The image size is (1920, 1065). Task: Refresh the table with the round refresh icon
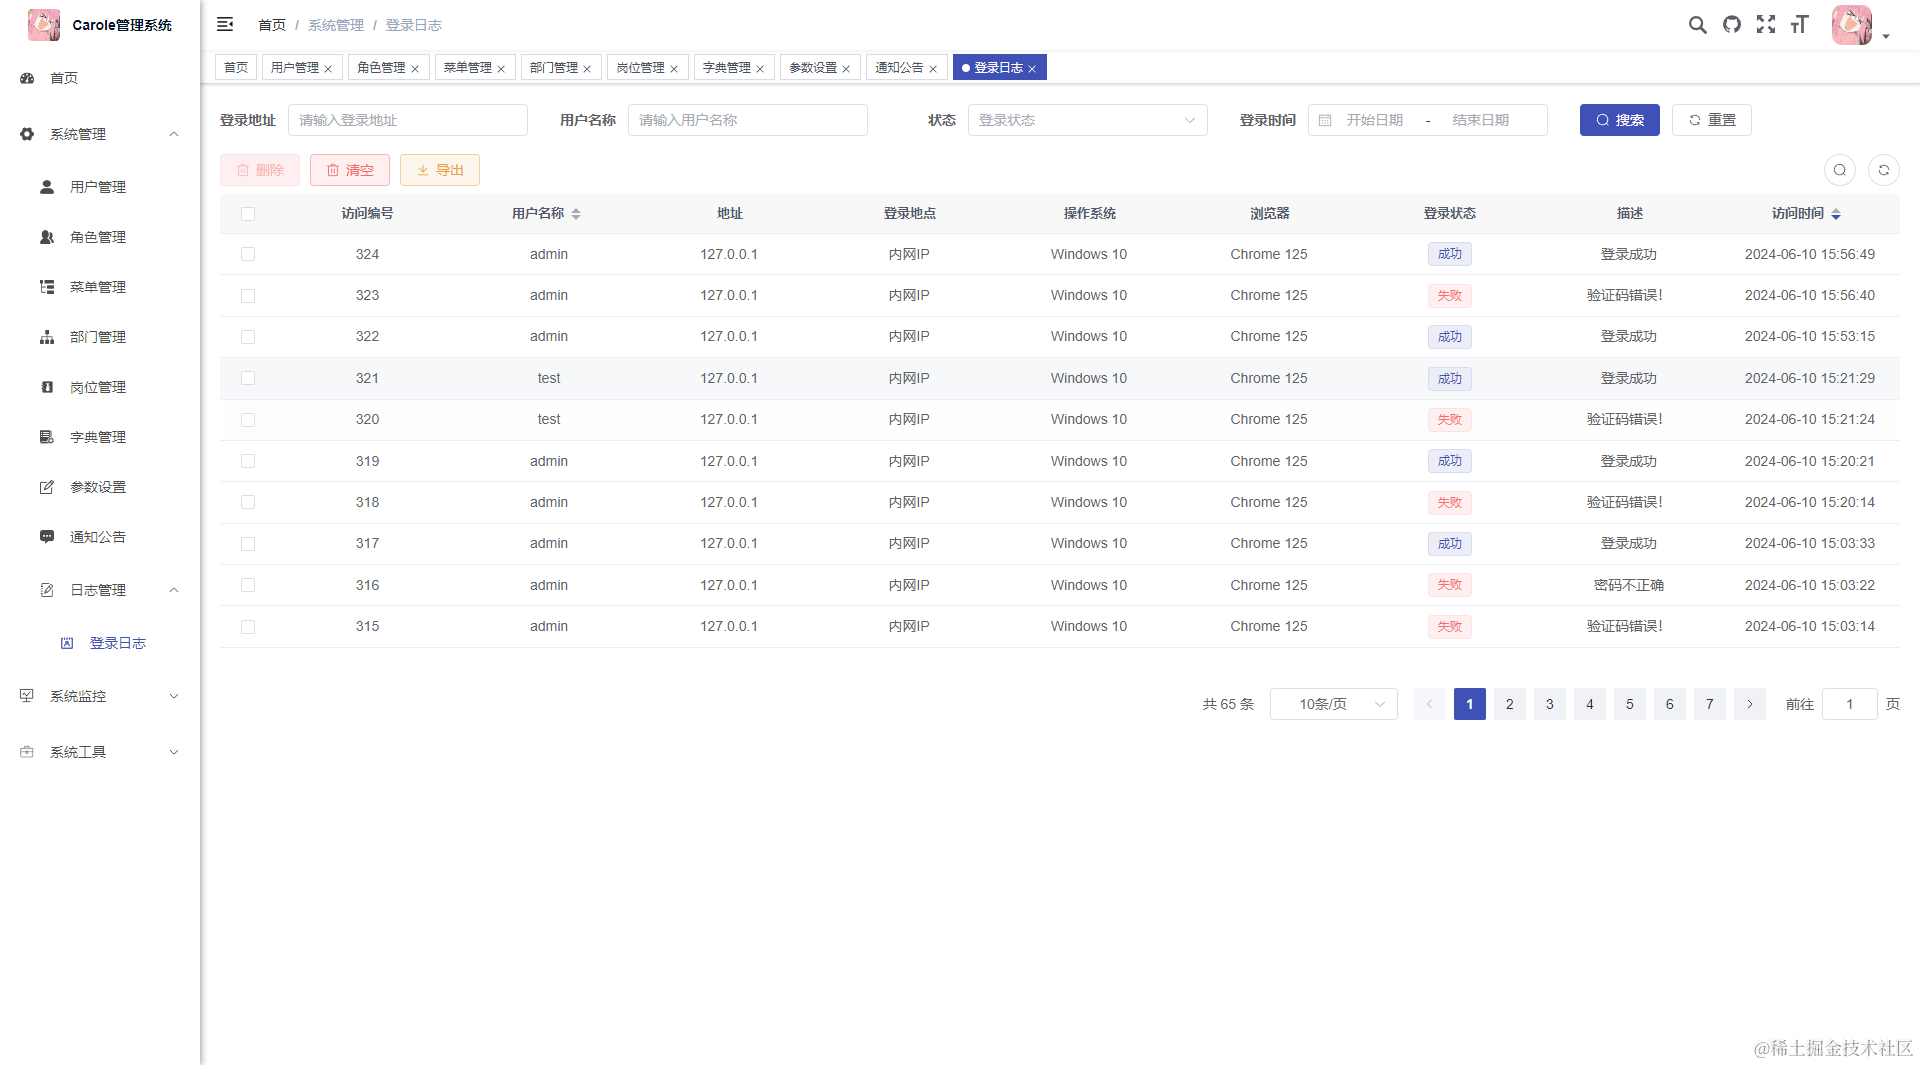(x=1883, y=170)
